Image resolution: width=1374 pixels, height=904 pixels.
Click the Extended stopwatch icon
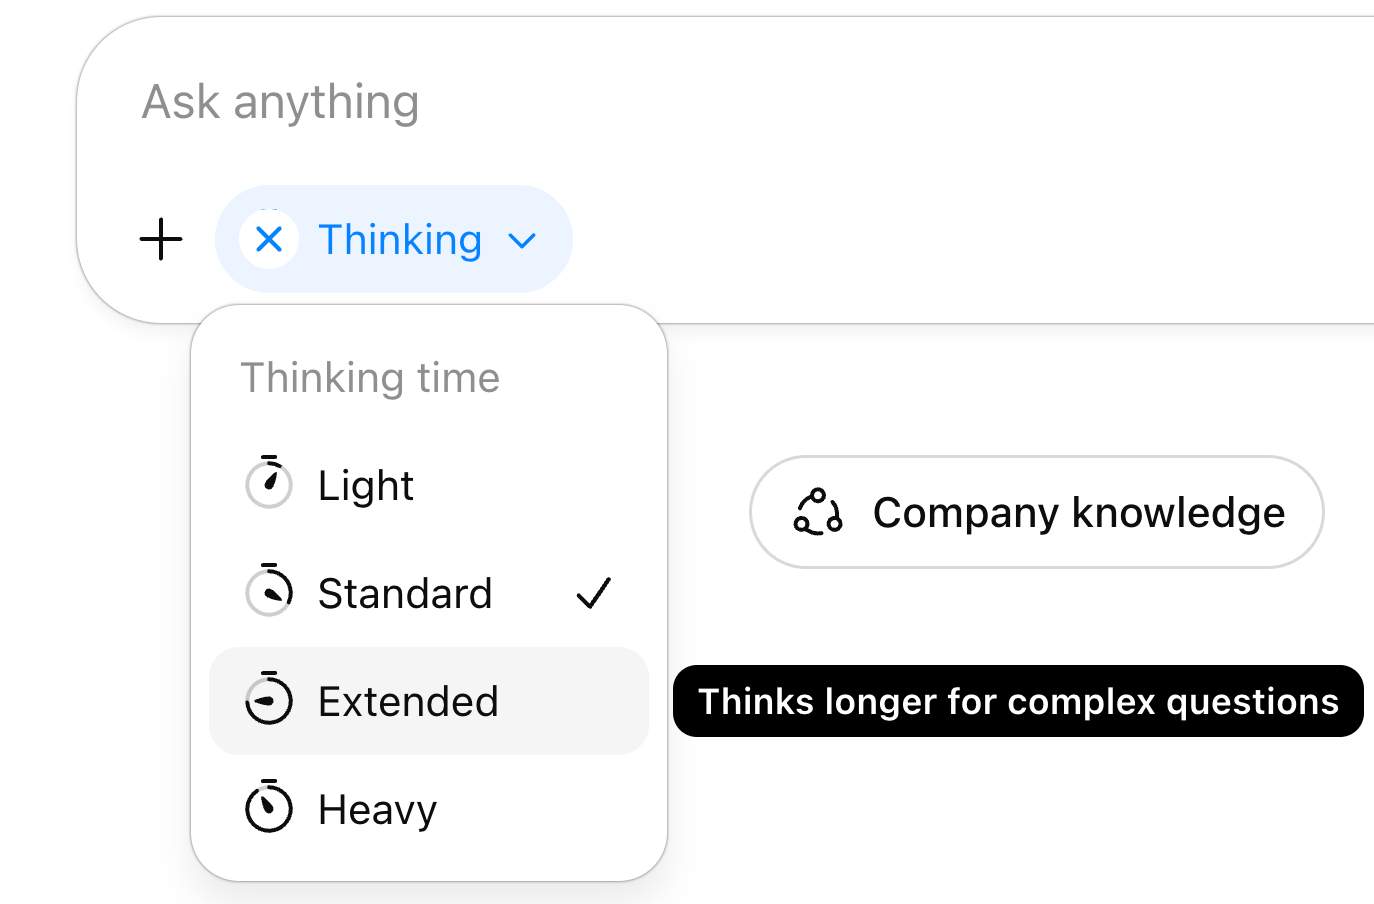coord(269,700)
